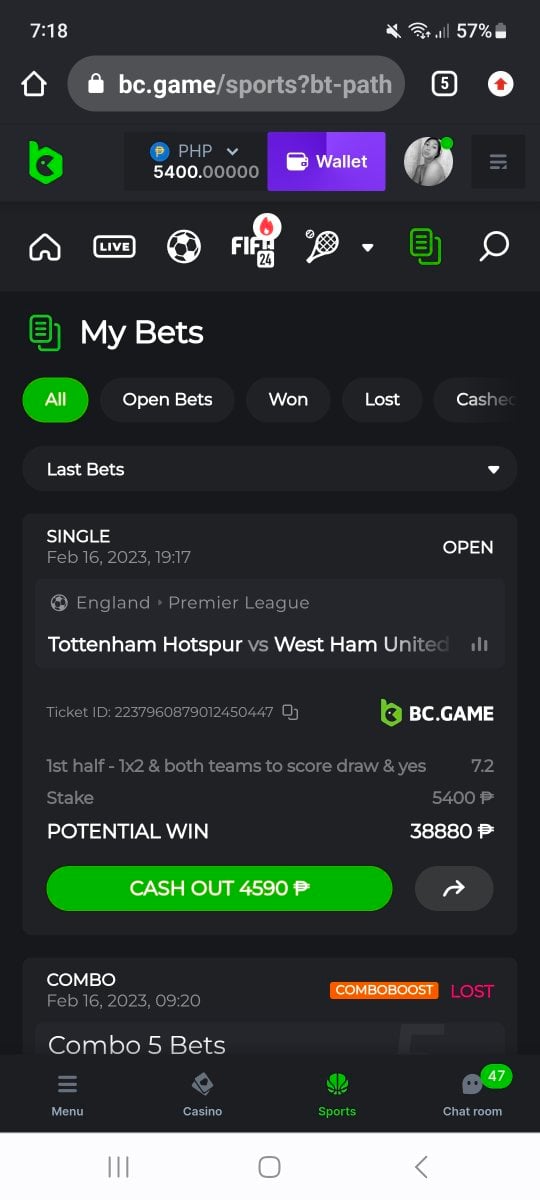
Task: Copy the ticket ID with copy icon
Action: click(290, 712)
